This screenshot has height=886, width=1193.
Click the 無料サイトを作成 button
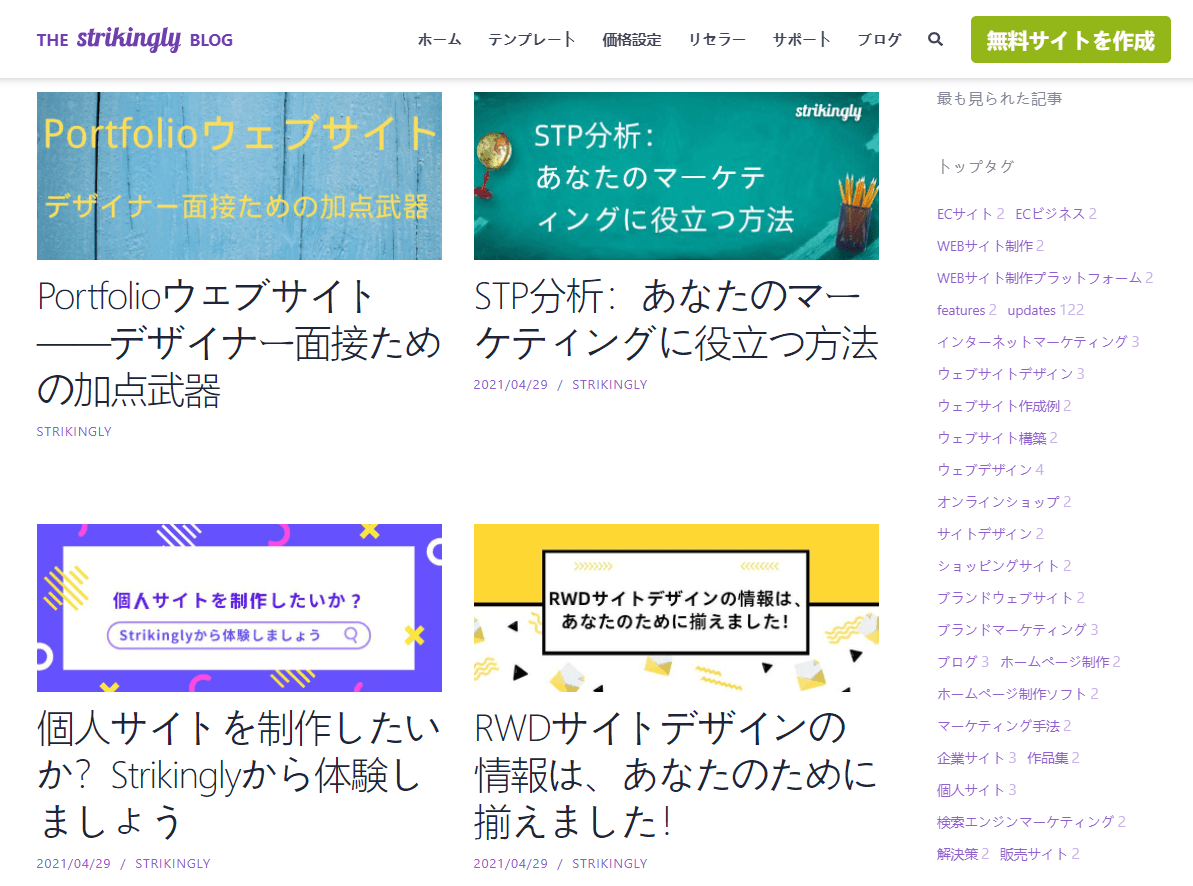tap(1070, 40)
